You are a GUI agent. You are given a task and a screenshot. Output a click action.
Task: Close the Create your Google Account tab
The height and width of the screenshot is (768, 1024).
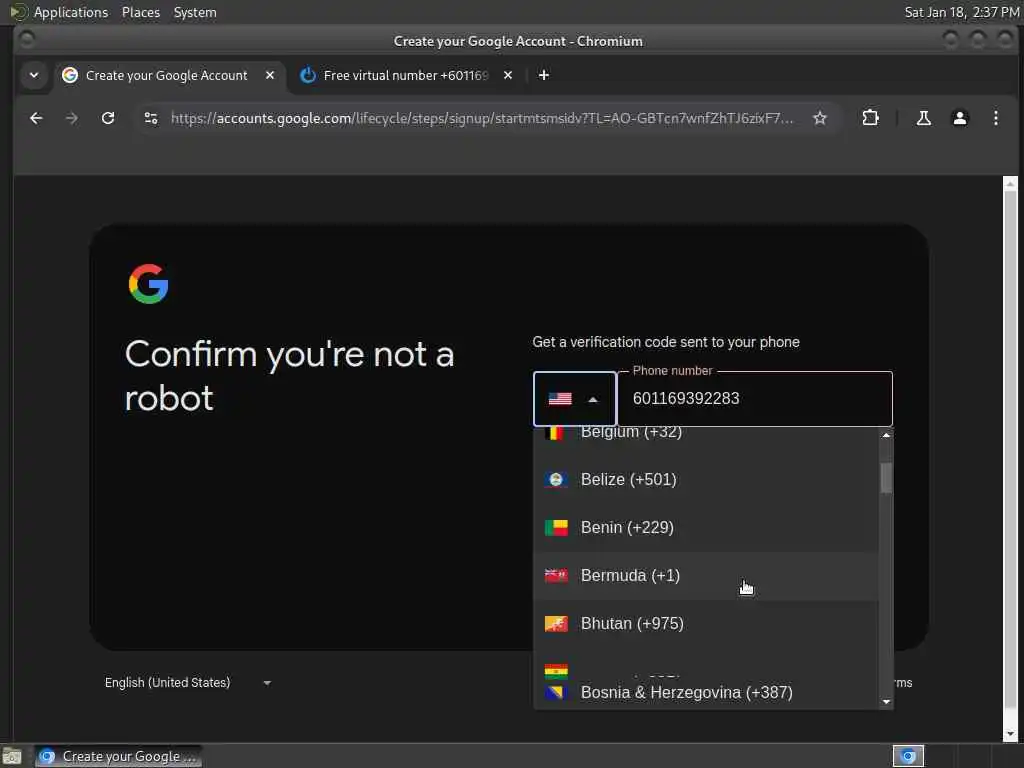tap(270, 75)
